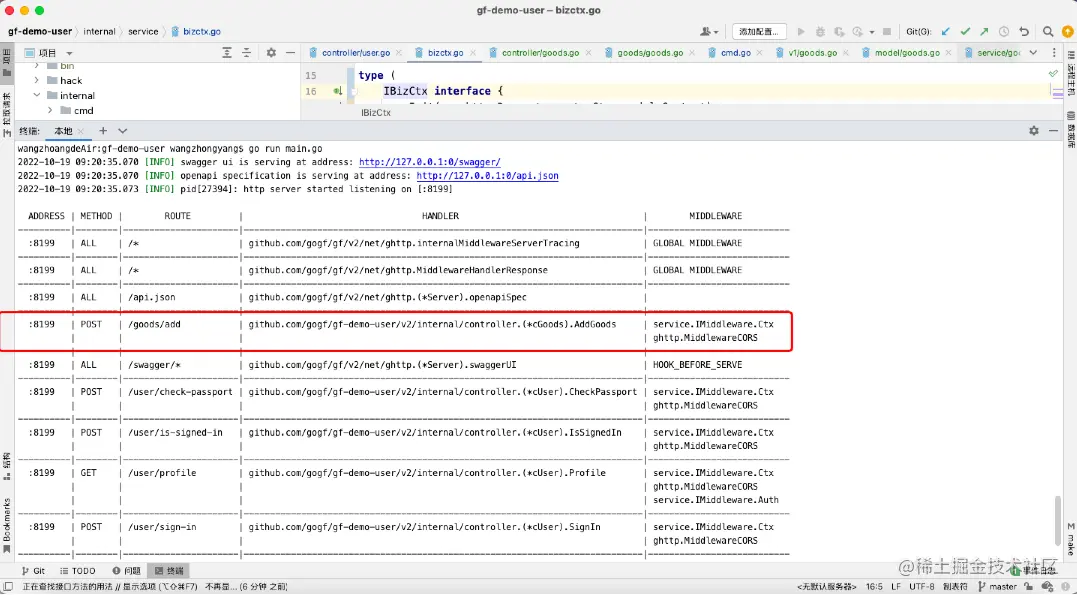Screen dimensions: 1077x595
Task: Switch to model/goods.go tab
Action: [907, 53]
